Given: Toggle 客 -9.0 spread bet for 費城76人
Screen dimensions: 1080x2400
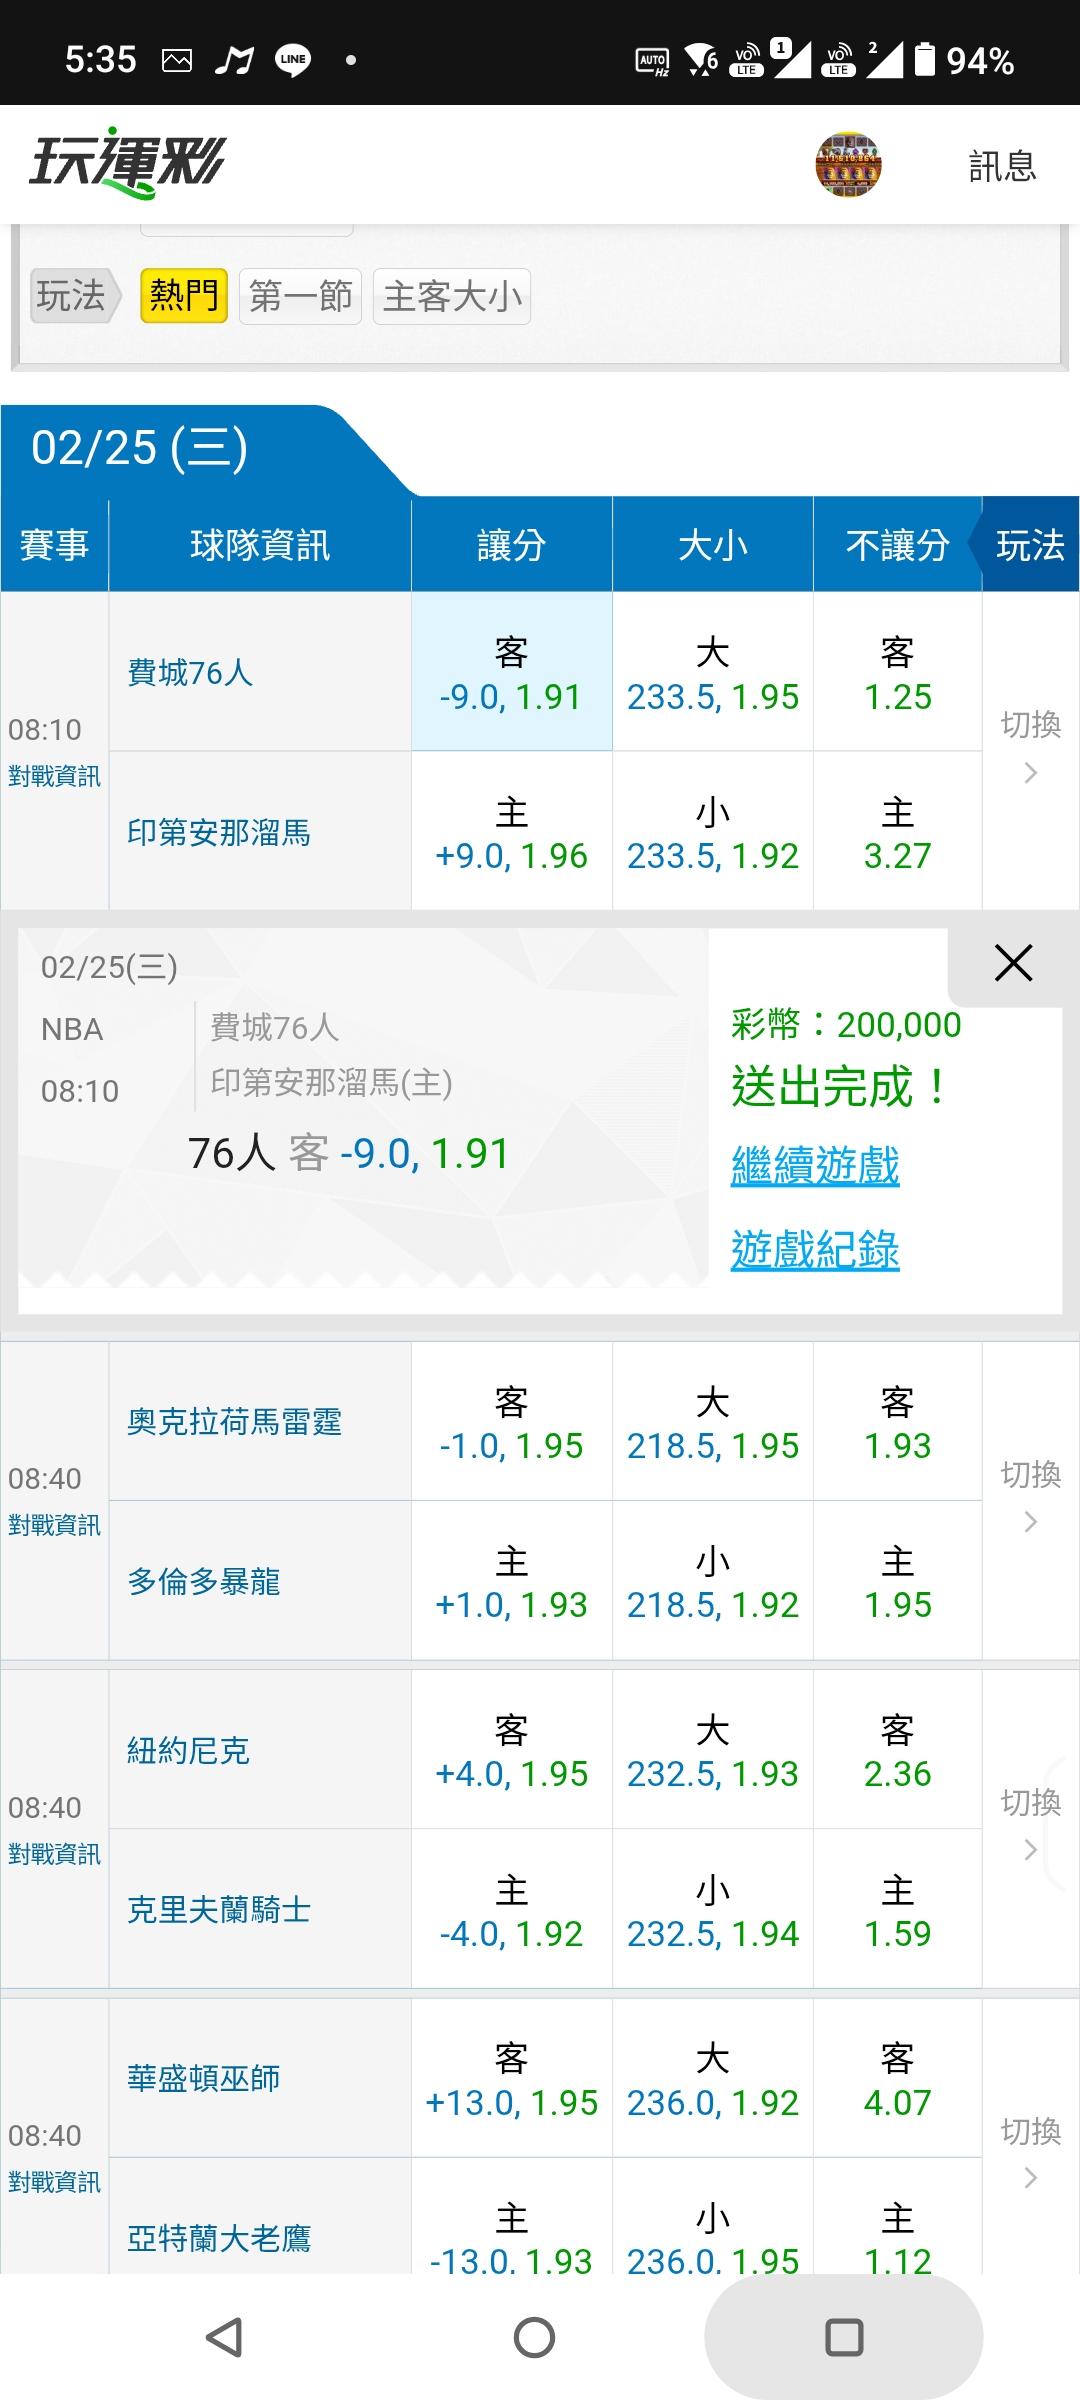Looking at the screenshot, I should click(x=511, y=673).
